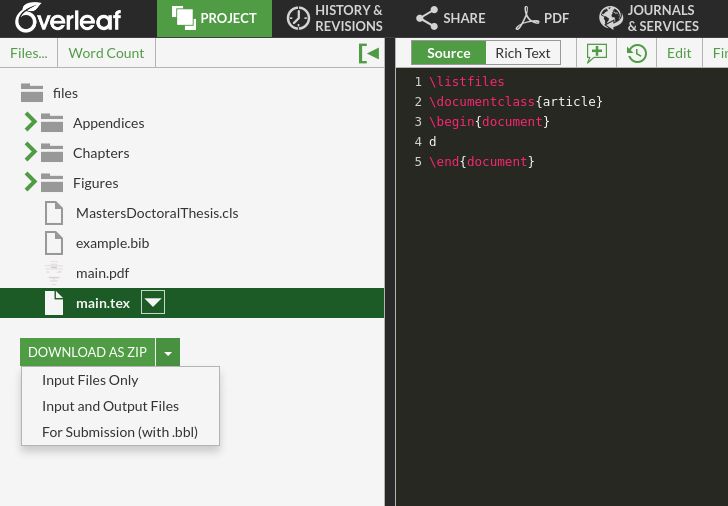Screen dimensions: 728x506
Task: Select the Appendices folder
Action: tap(108, 123)
